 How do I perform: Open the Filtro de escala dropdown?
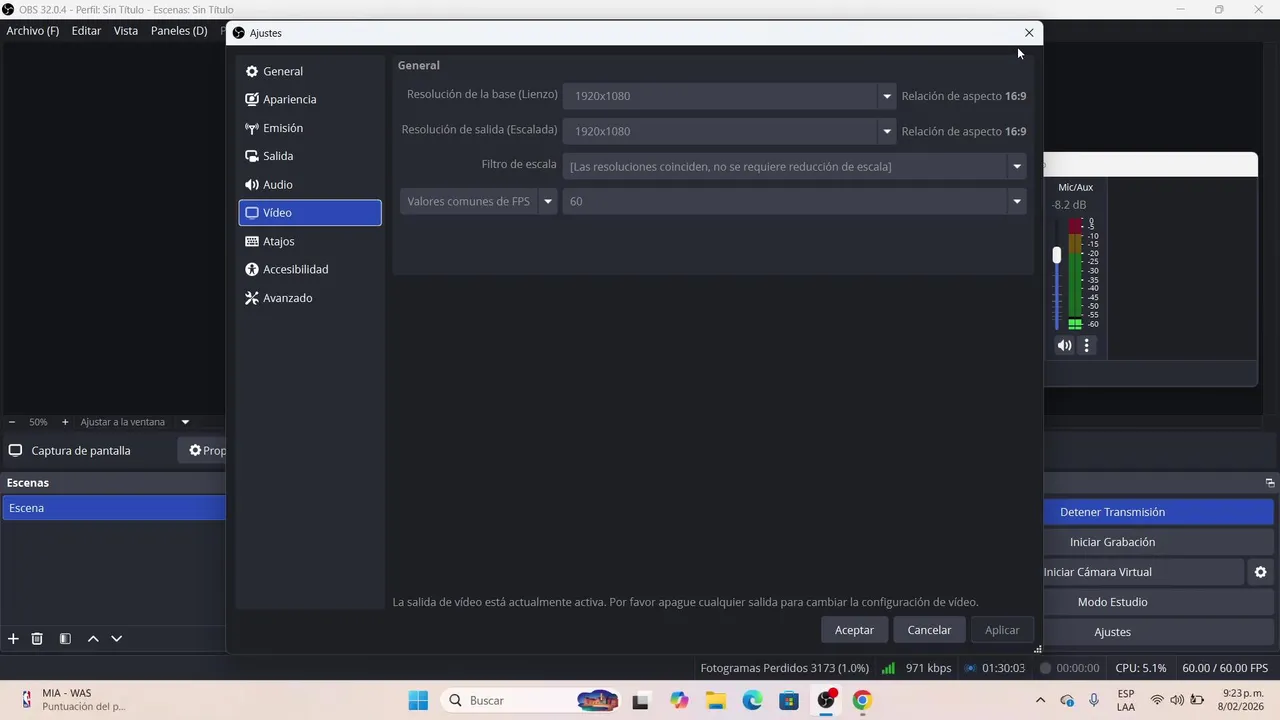click(x=795, y=166)
